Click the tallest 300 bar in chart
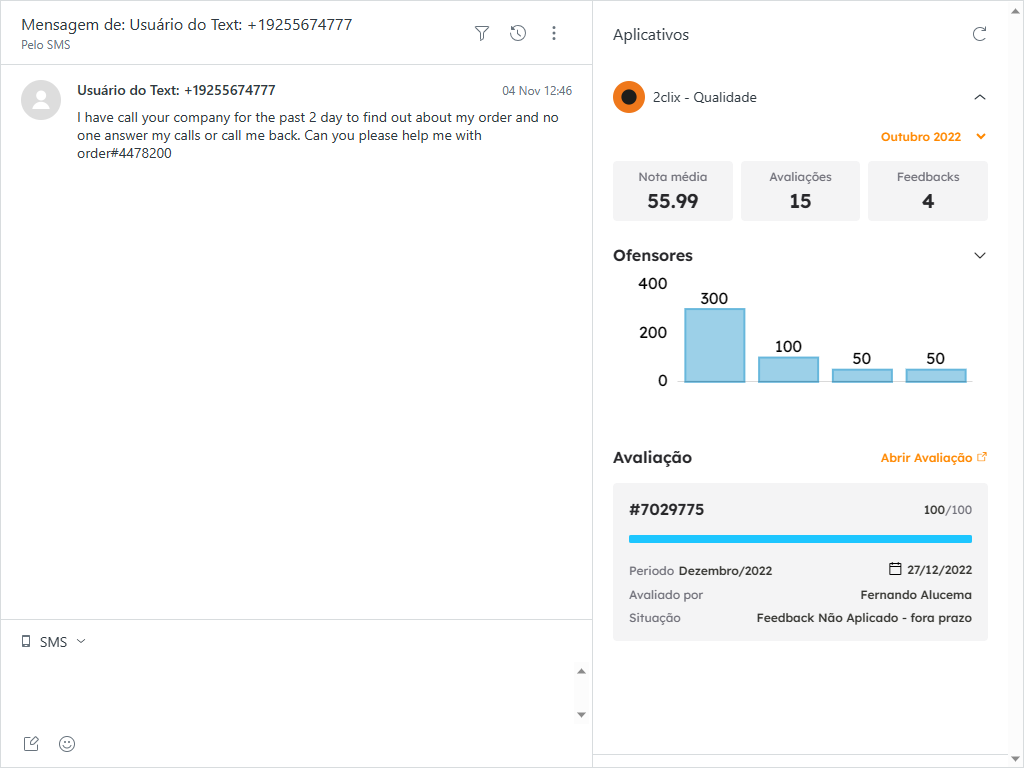1024x768 pixels. pos(714,345)
